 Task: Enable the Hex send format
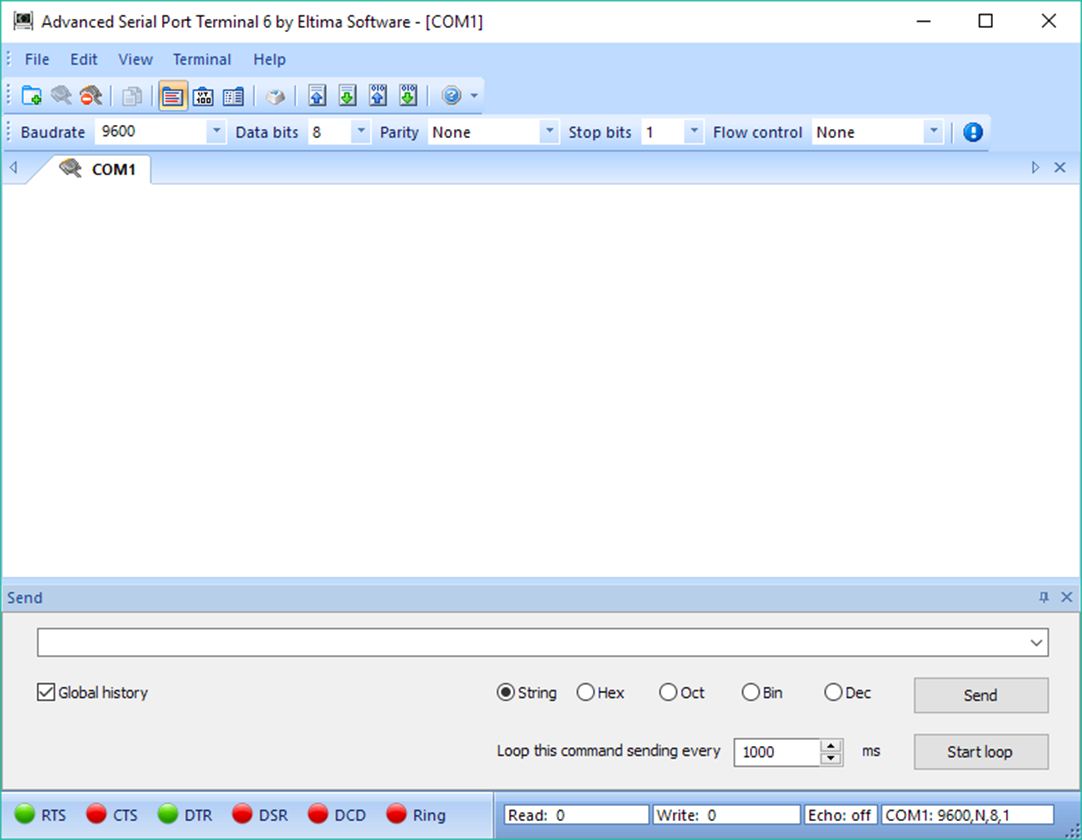[585, 692]
